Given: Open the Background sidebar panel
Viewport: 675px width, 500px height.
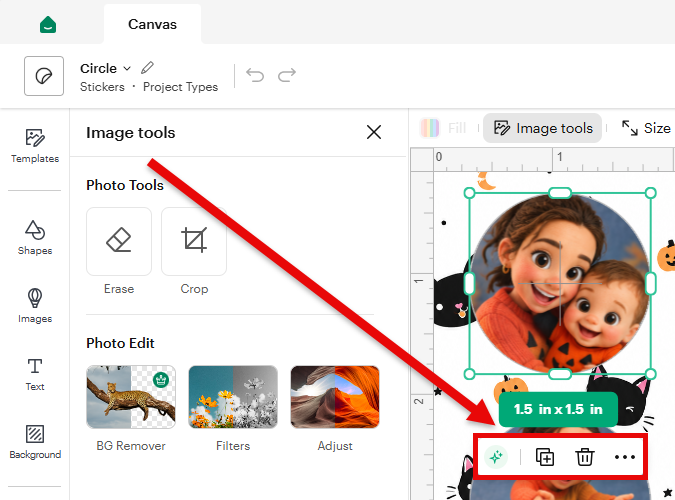Looking at the screenshot, I should (35, 442).
